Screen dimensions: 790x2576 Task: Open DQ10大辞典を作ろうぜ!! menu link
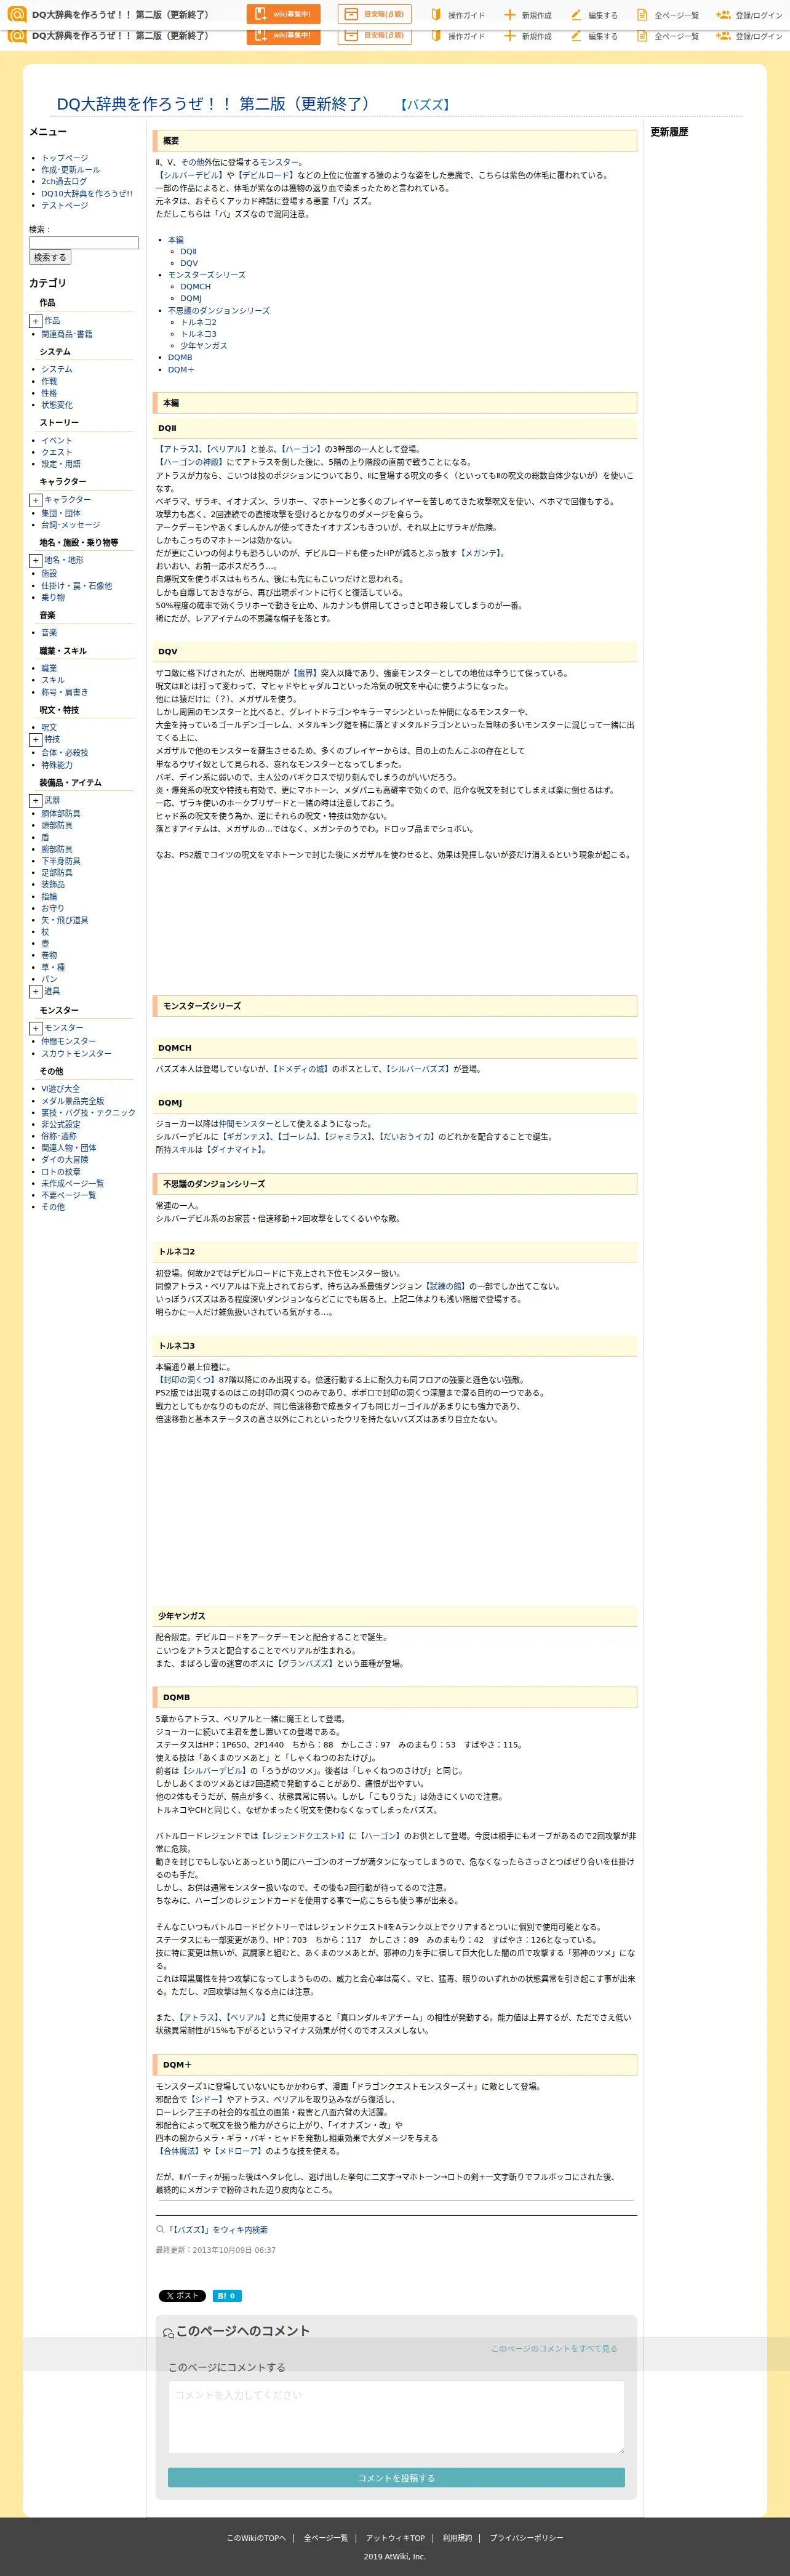[86, 194]
